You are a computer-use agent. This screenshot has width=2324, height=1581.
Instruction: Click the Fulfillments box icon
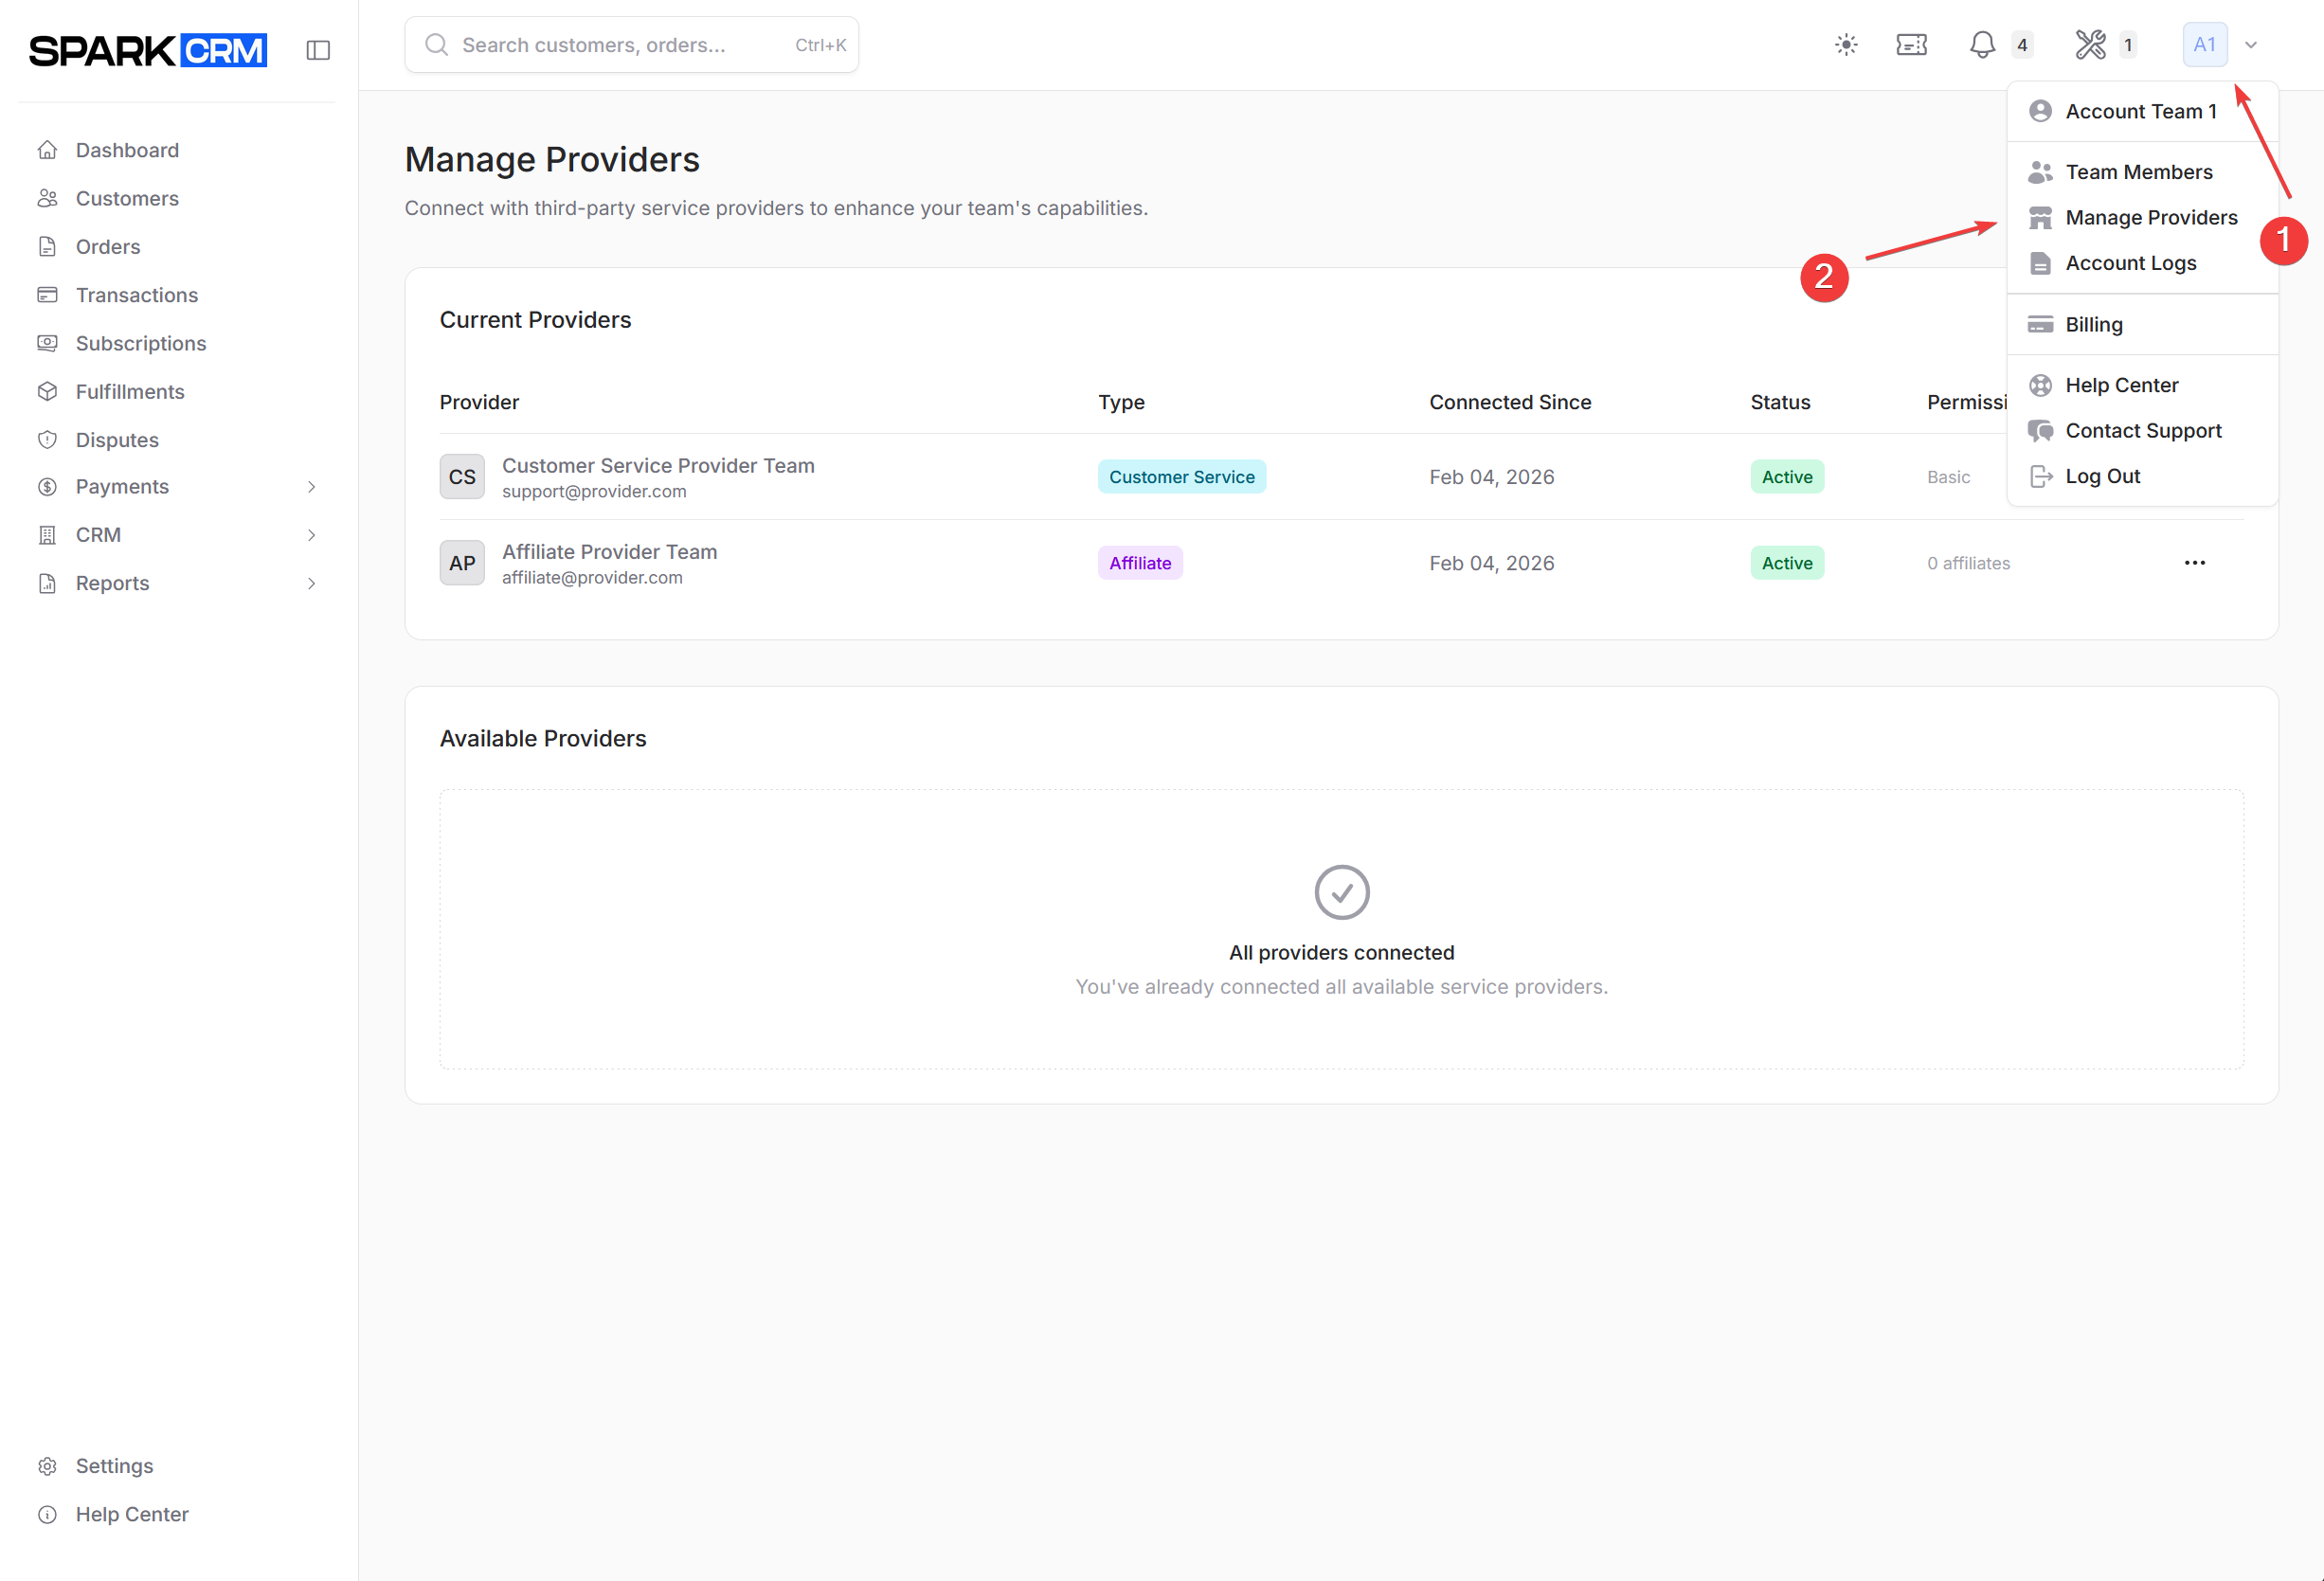point(47,392)
